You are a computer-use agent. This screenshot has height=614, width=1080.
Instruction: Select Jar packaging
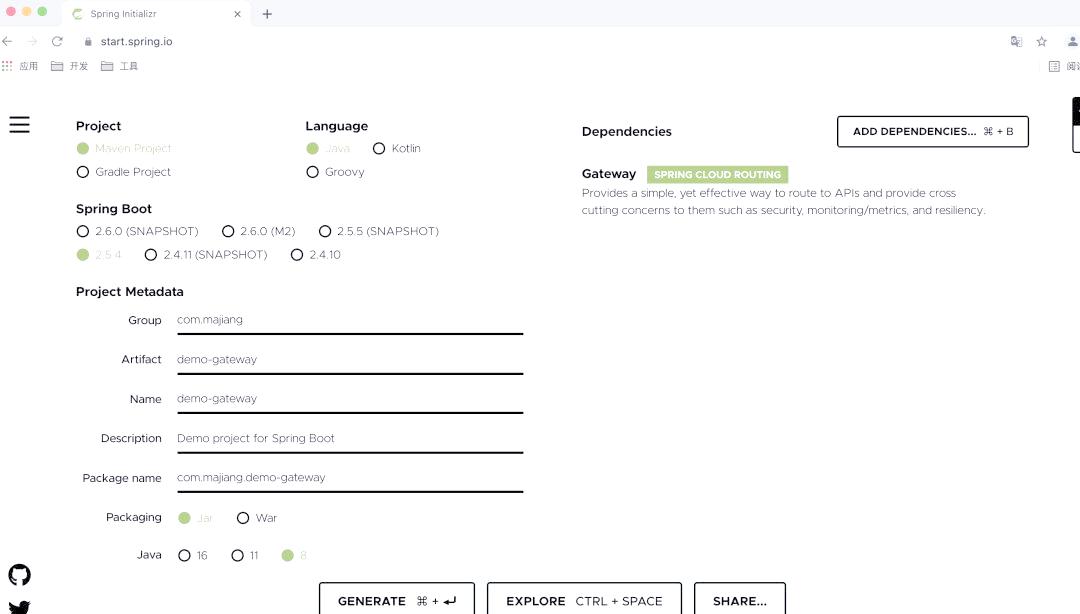pos(195,518)
